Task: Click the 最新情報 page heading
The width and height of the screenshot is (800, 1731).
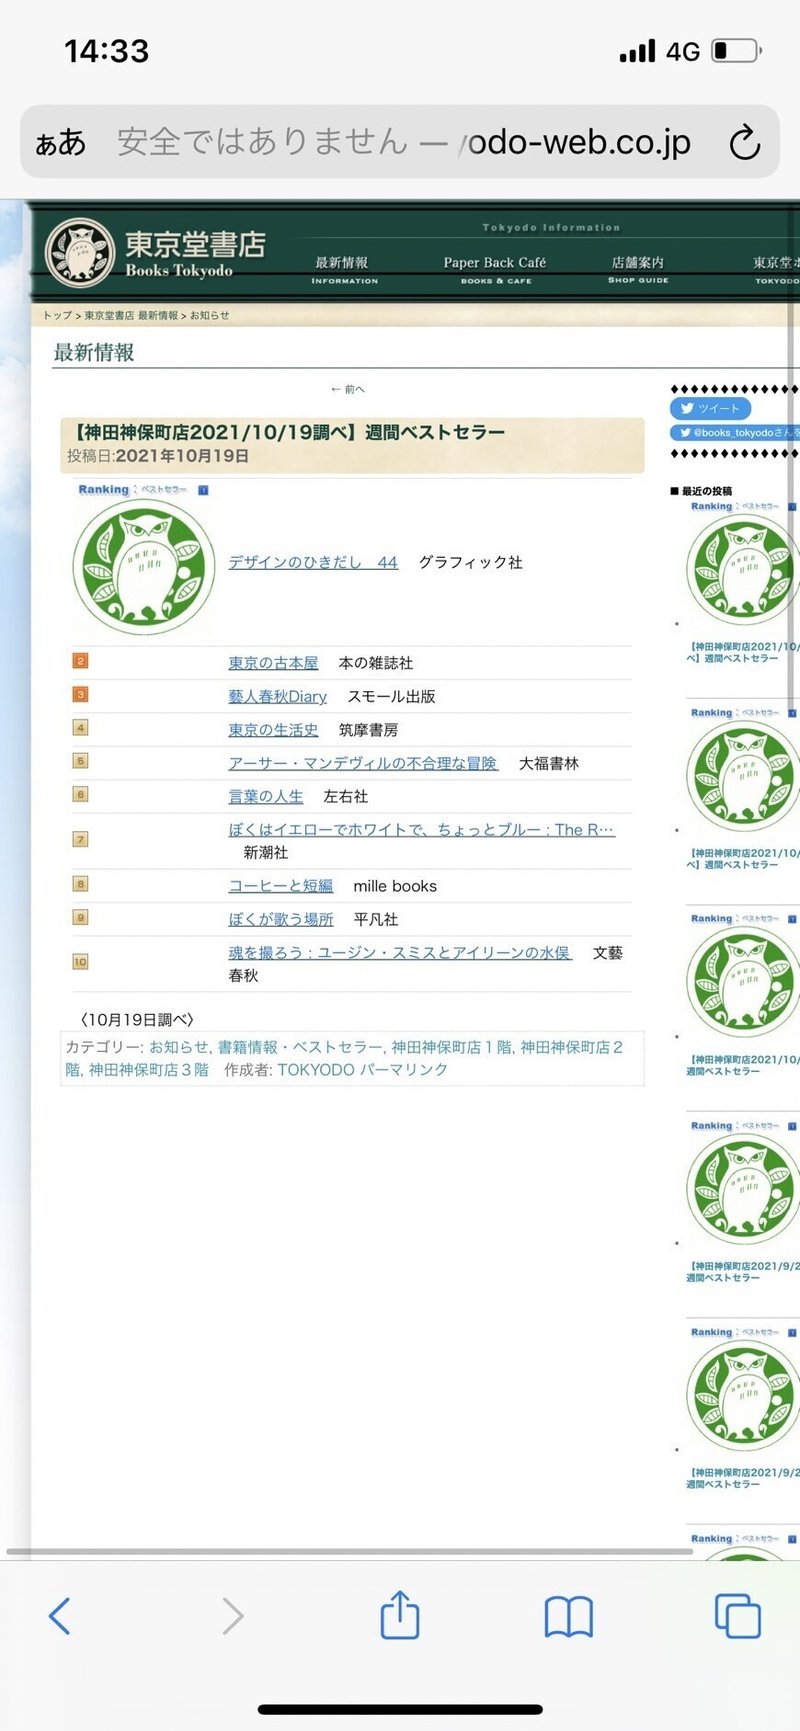Action: (94, 352)
